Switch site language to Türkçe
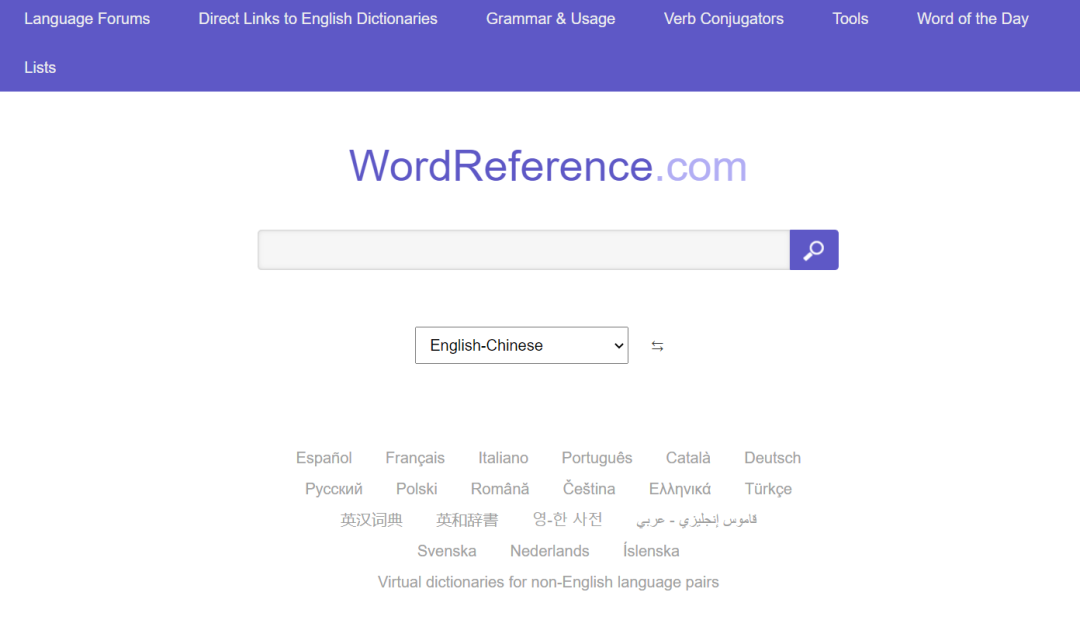The image size is (1080, 620). (x=768, y=489)
